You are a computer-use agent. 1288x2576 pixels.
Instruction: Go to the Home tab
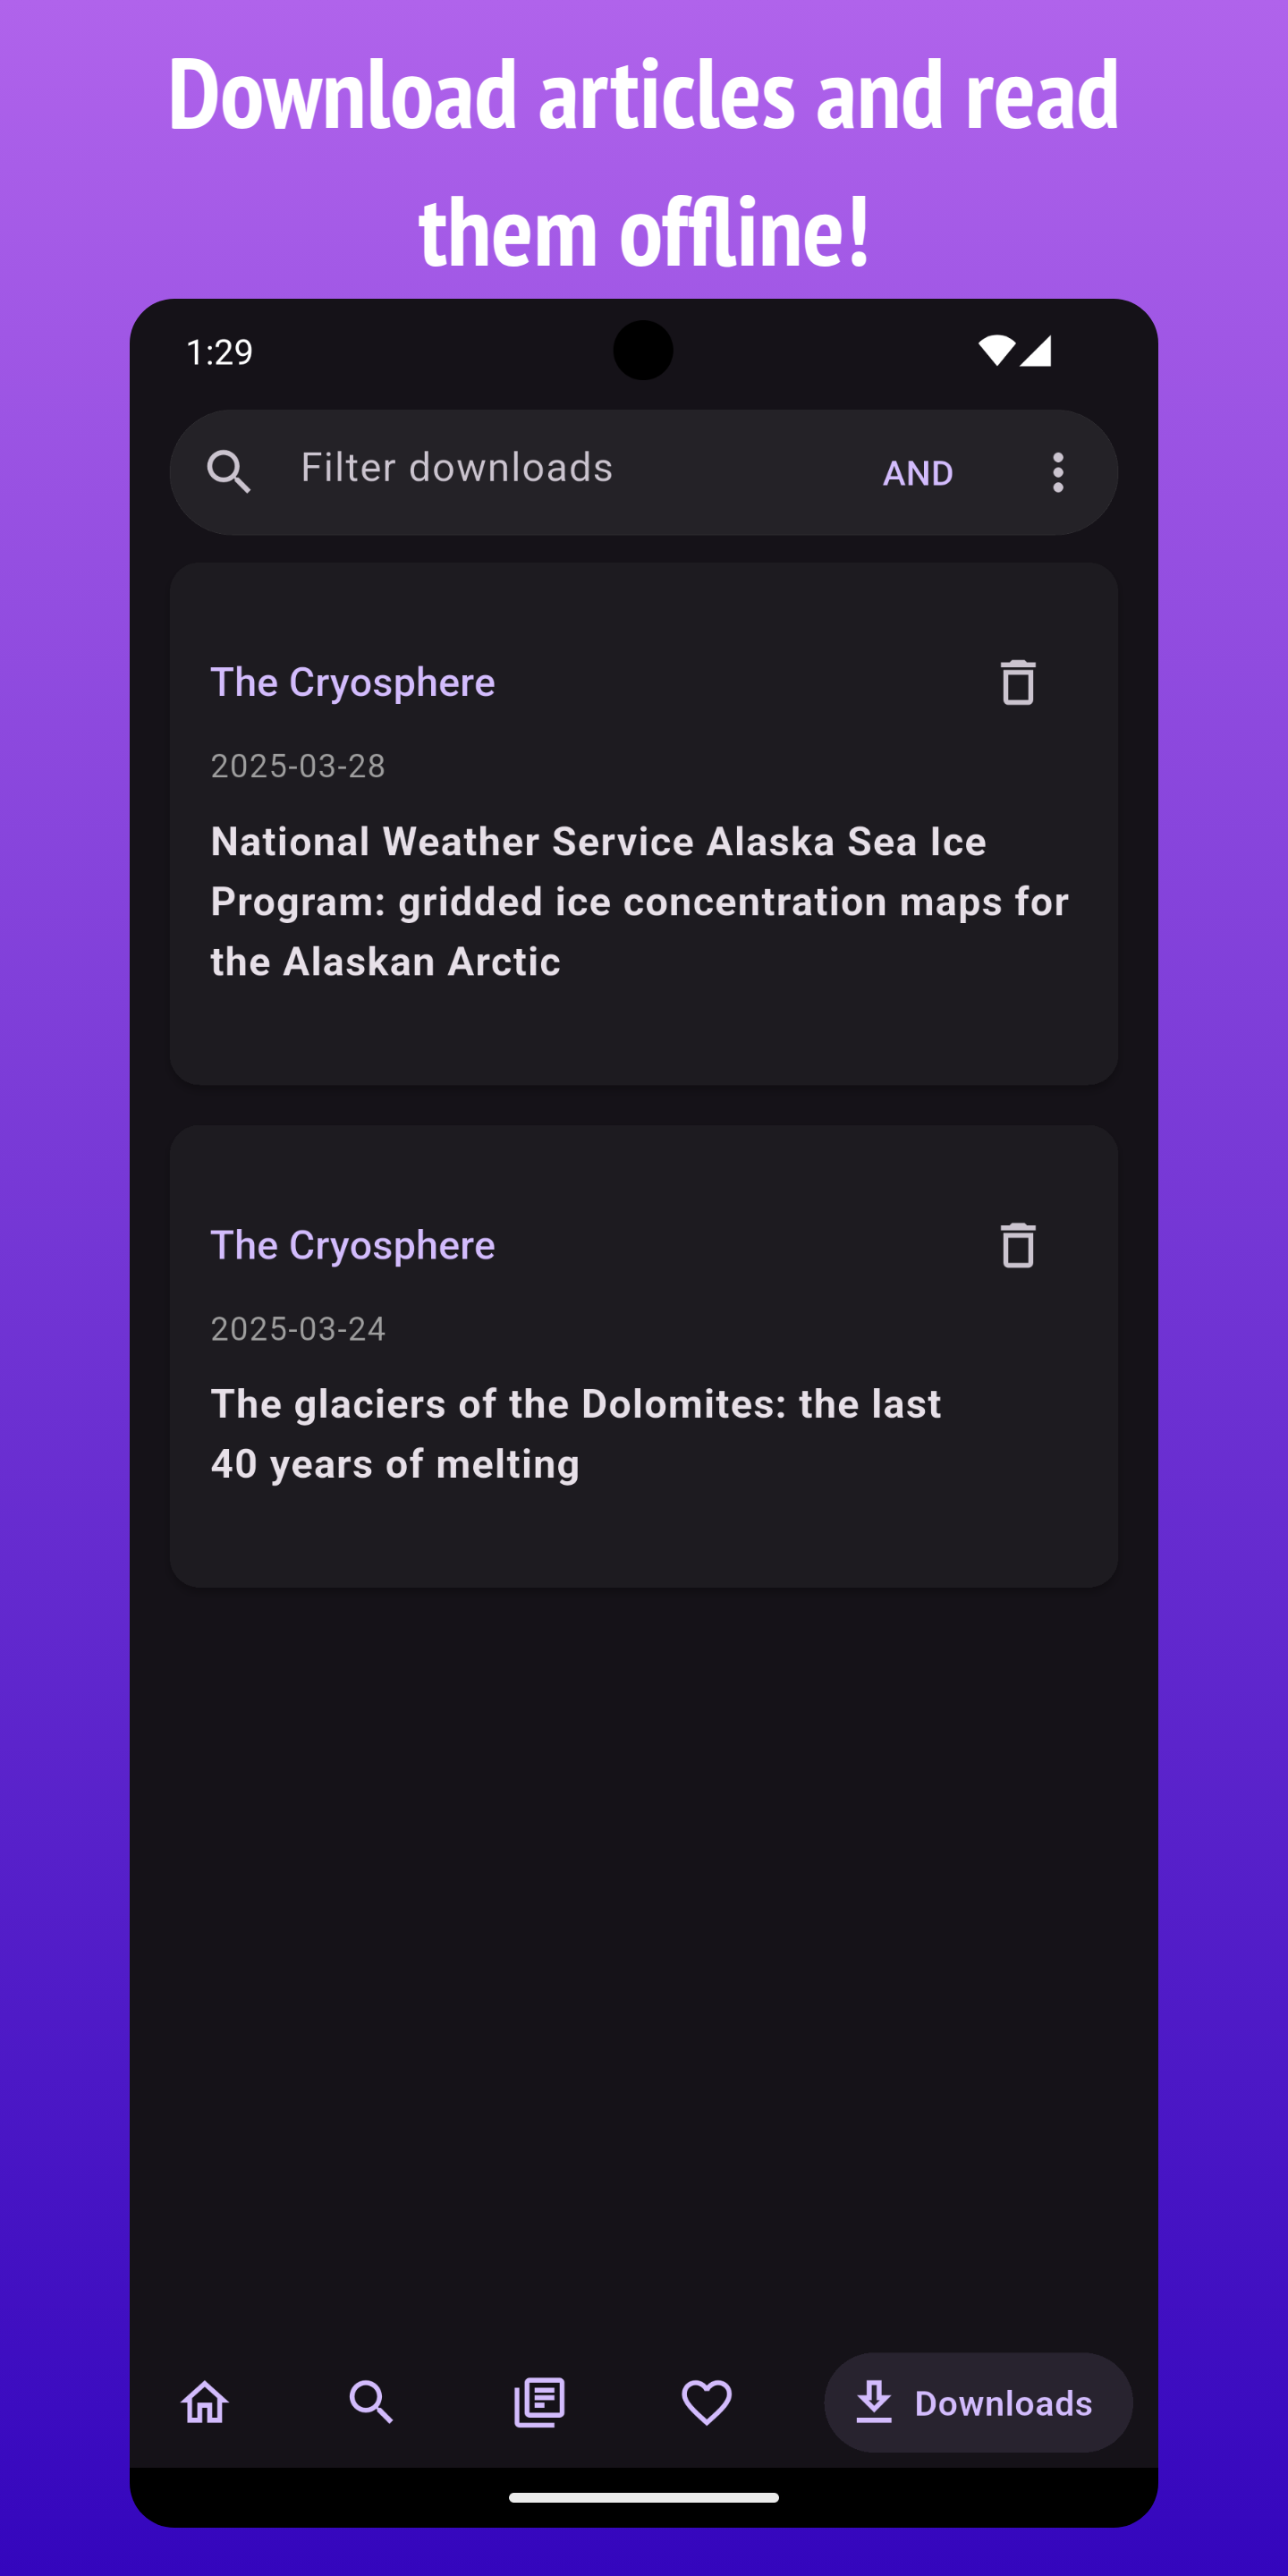(205, 2402)
